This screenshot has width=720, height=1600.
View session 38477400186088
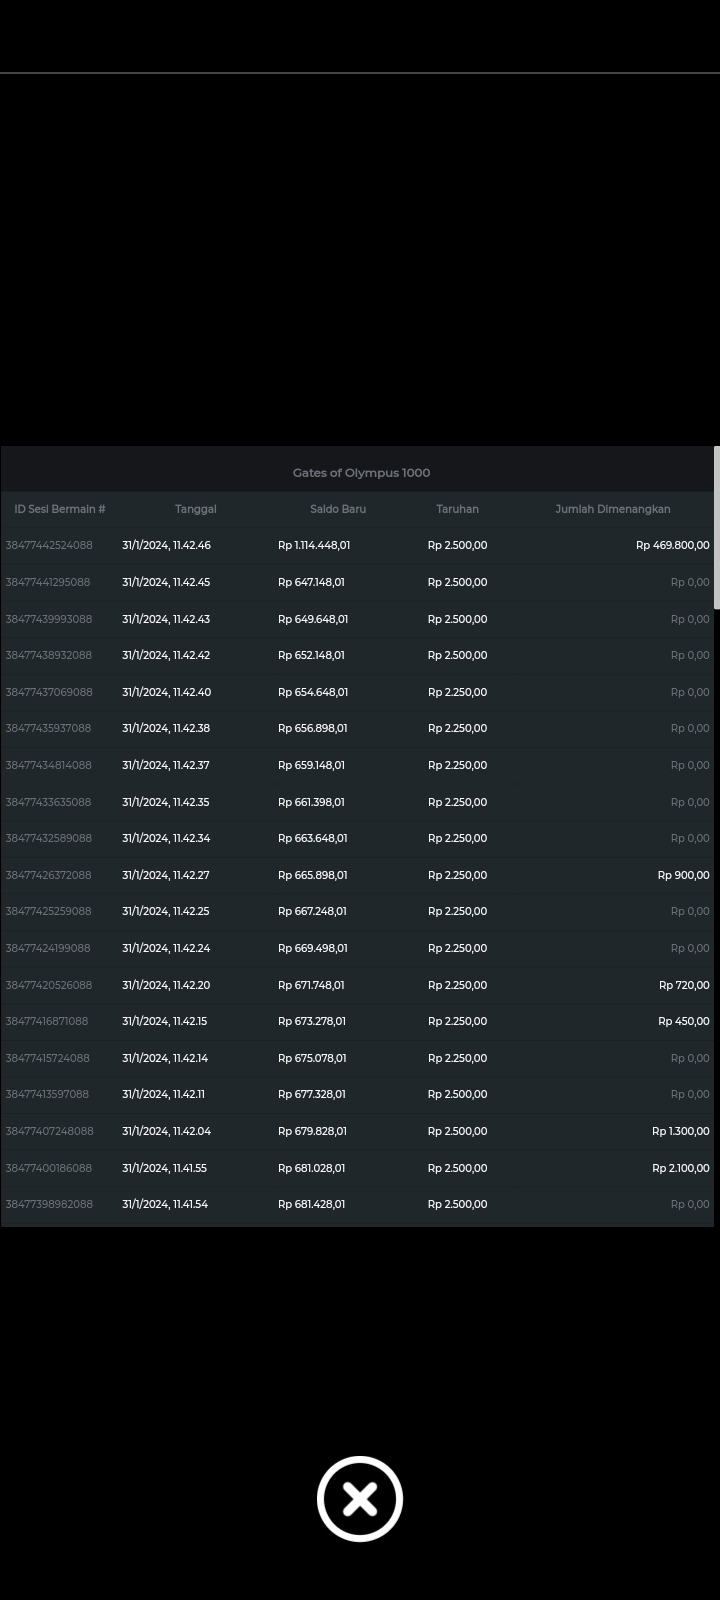pyautogui.click(x=49, y=1168)
